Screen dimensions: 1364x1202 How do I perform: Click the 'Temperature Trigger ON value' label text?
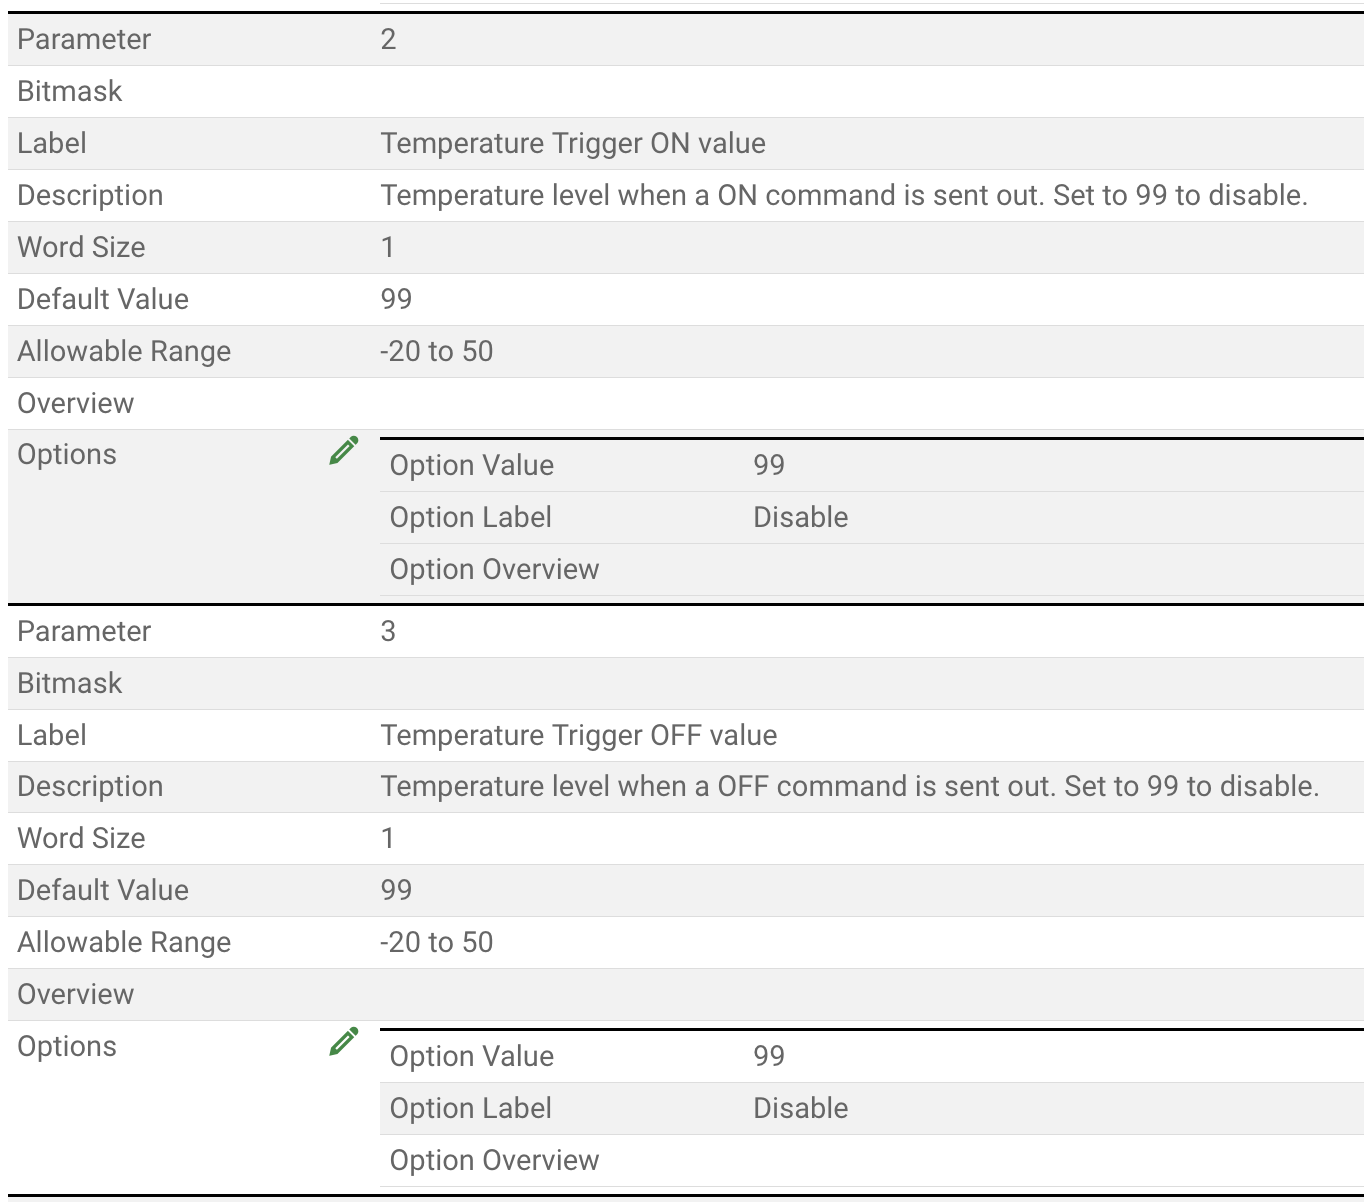point(573,143)
